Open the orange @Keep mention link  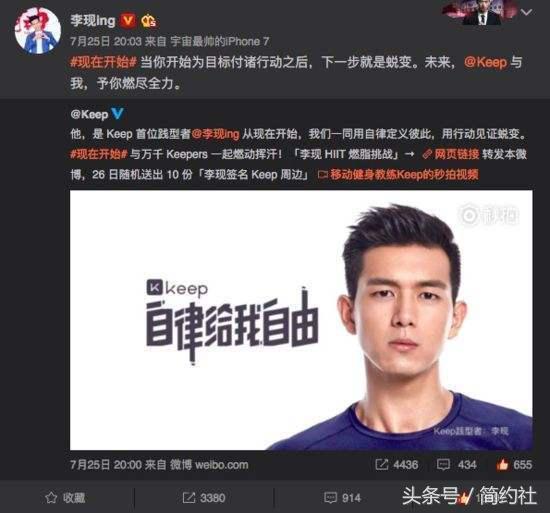coord(485,62)
